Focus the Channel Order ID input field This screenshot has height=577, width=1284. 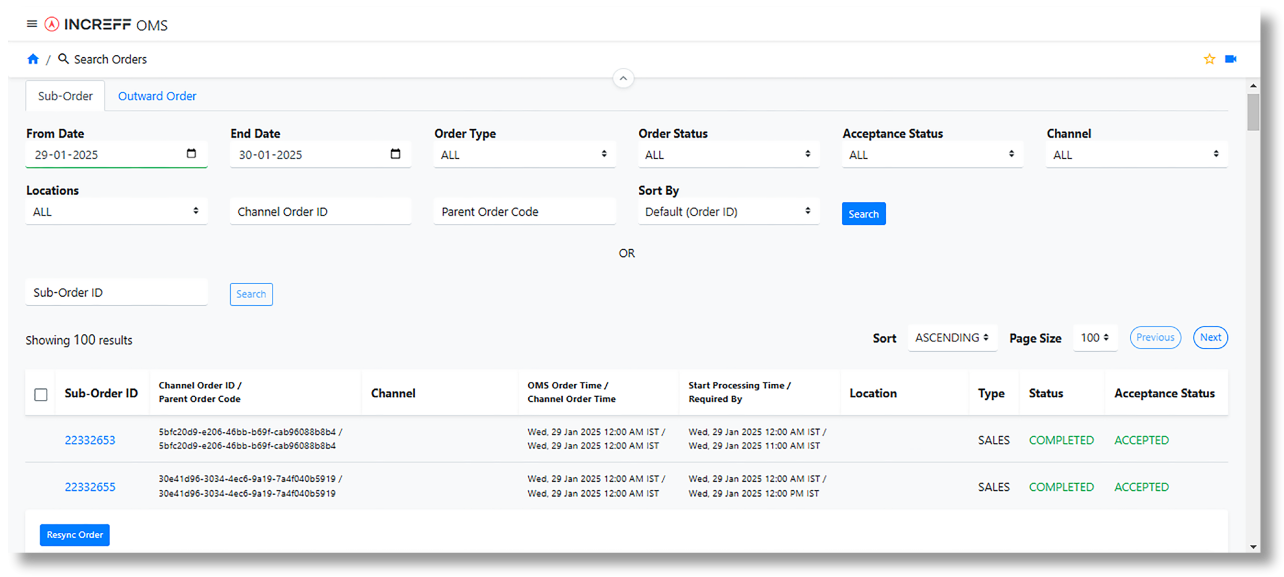(x=320, y=212)
